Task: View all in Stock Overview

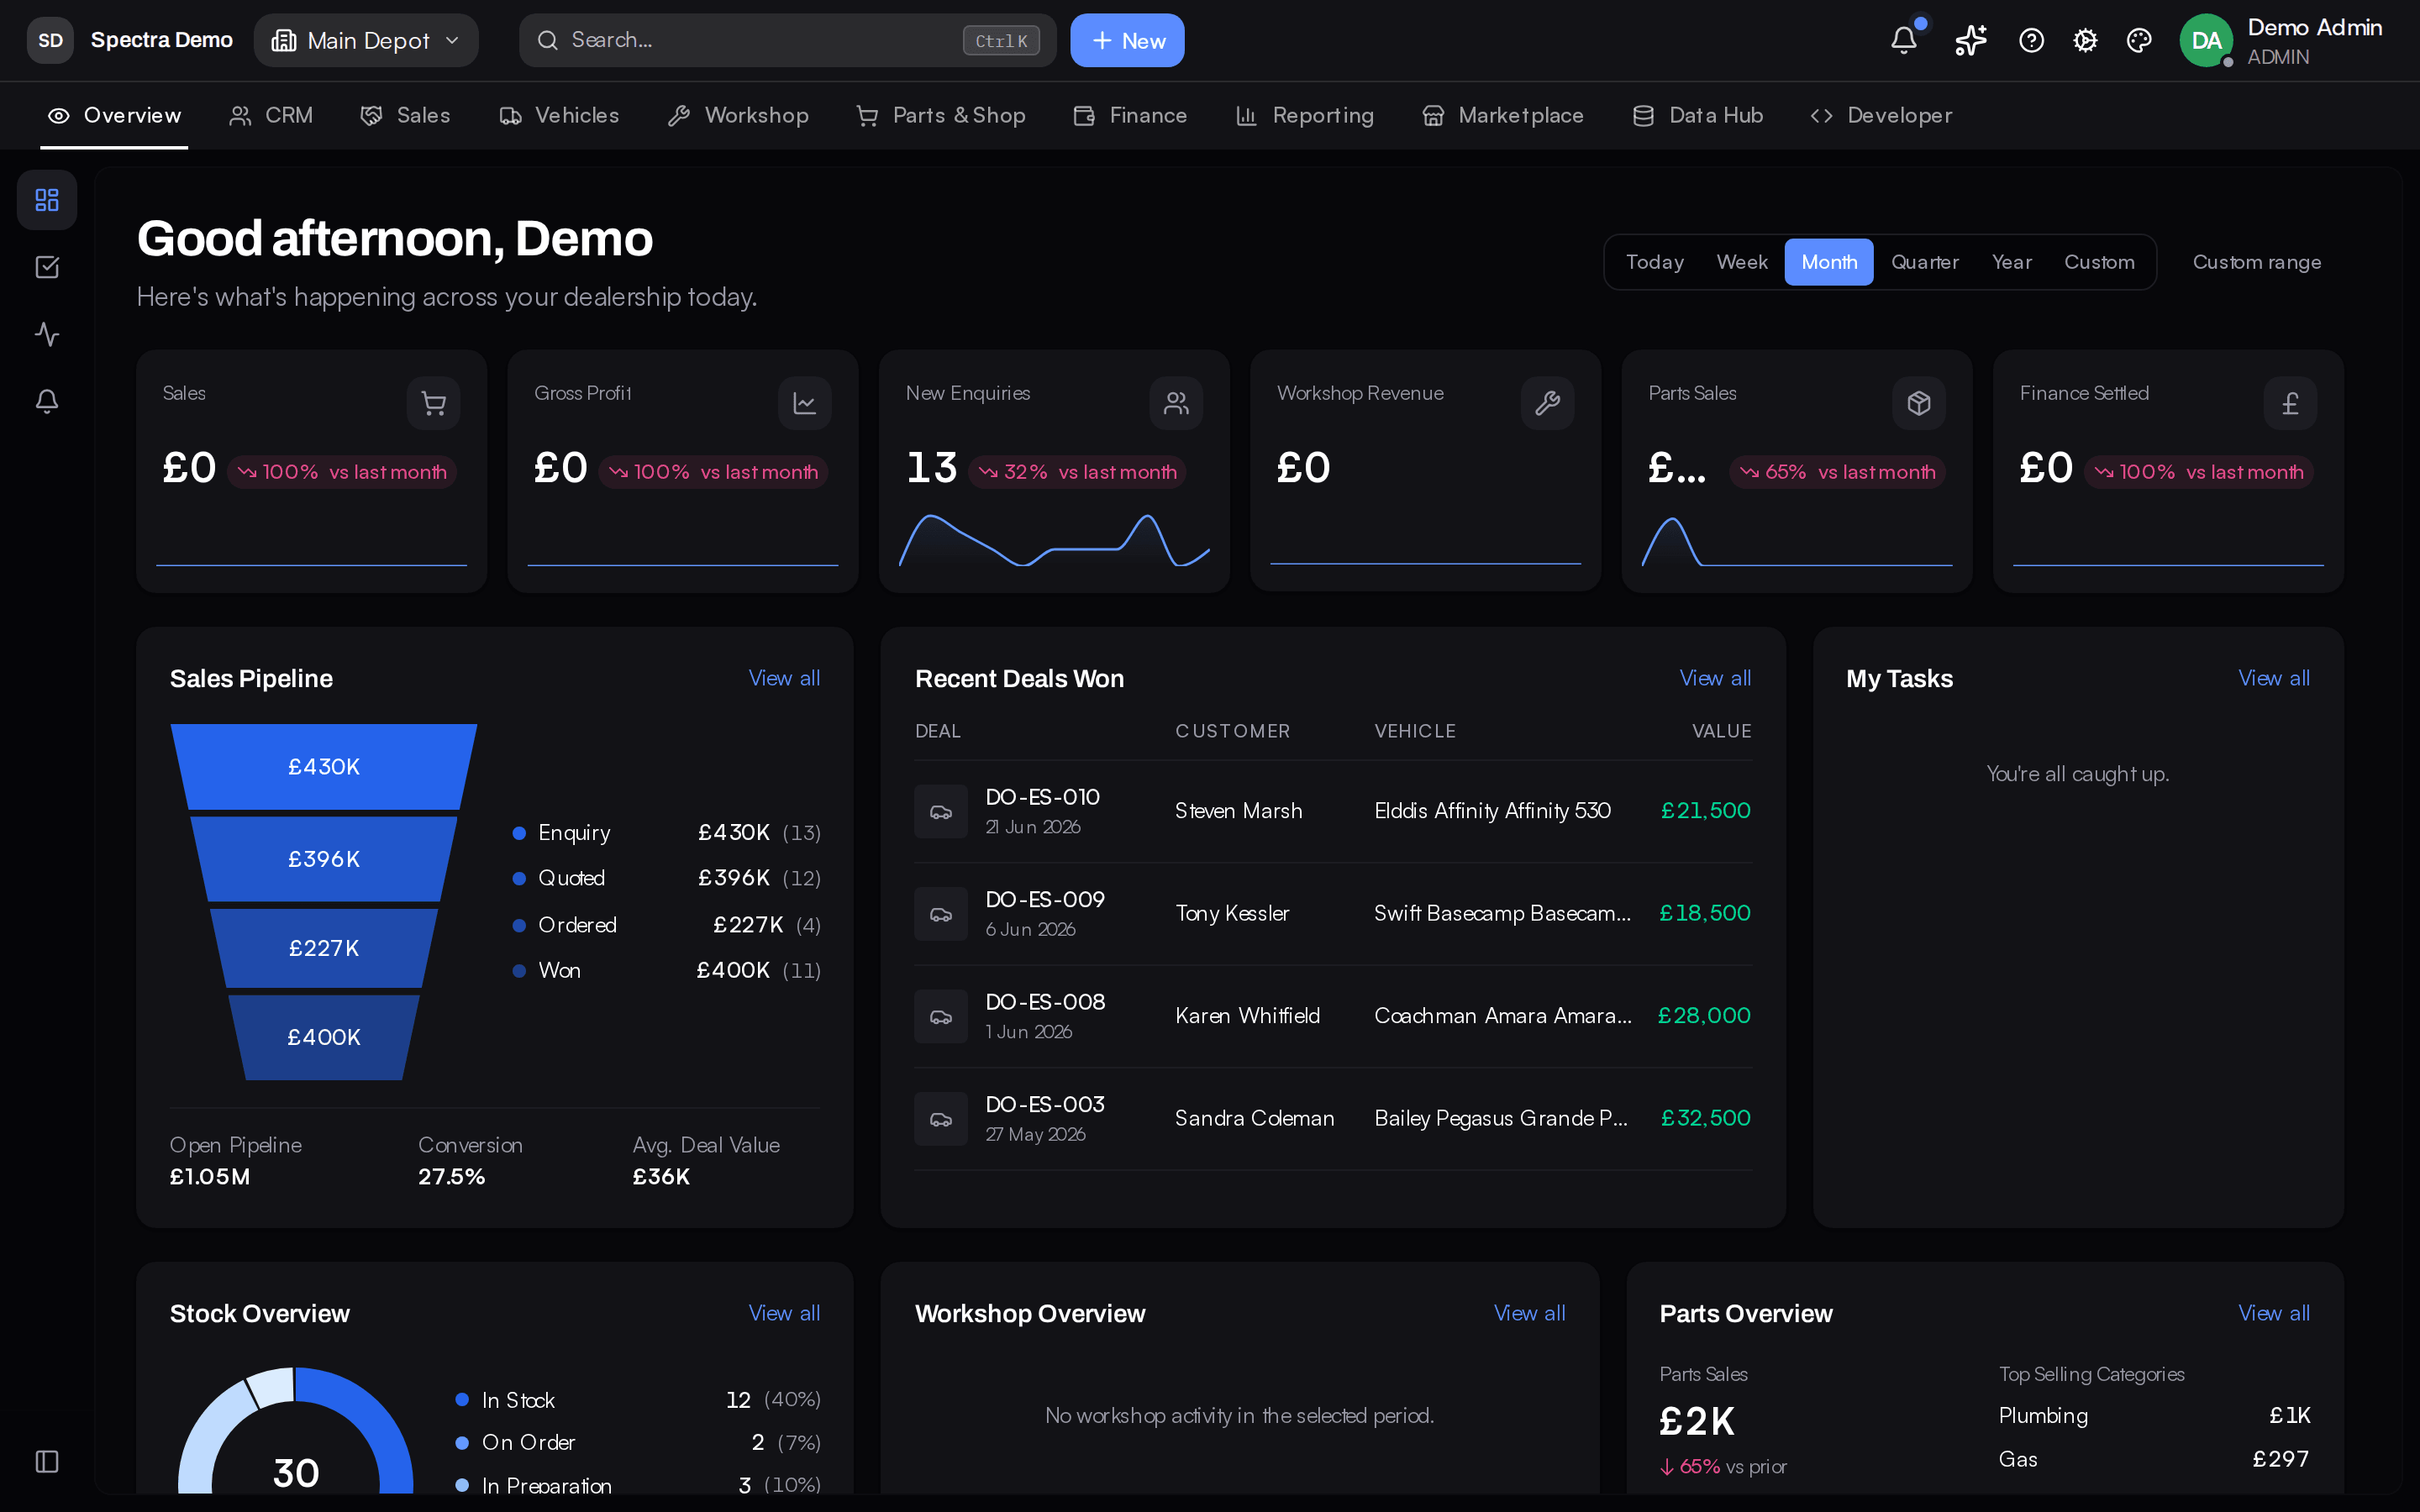Action: coord(784,1313)
